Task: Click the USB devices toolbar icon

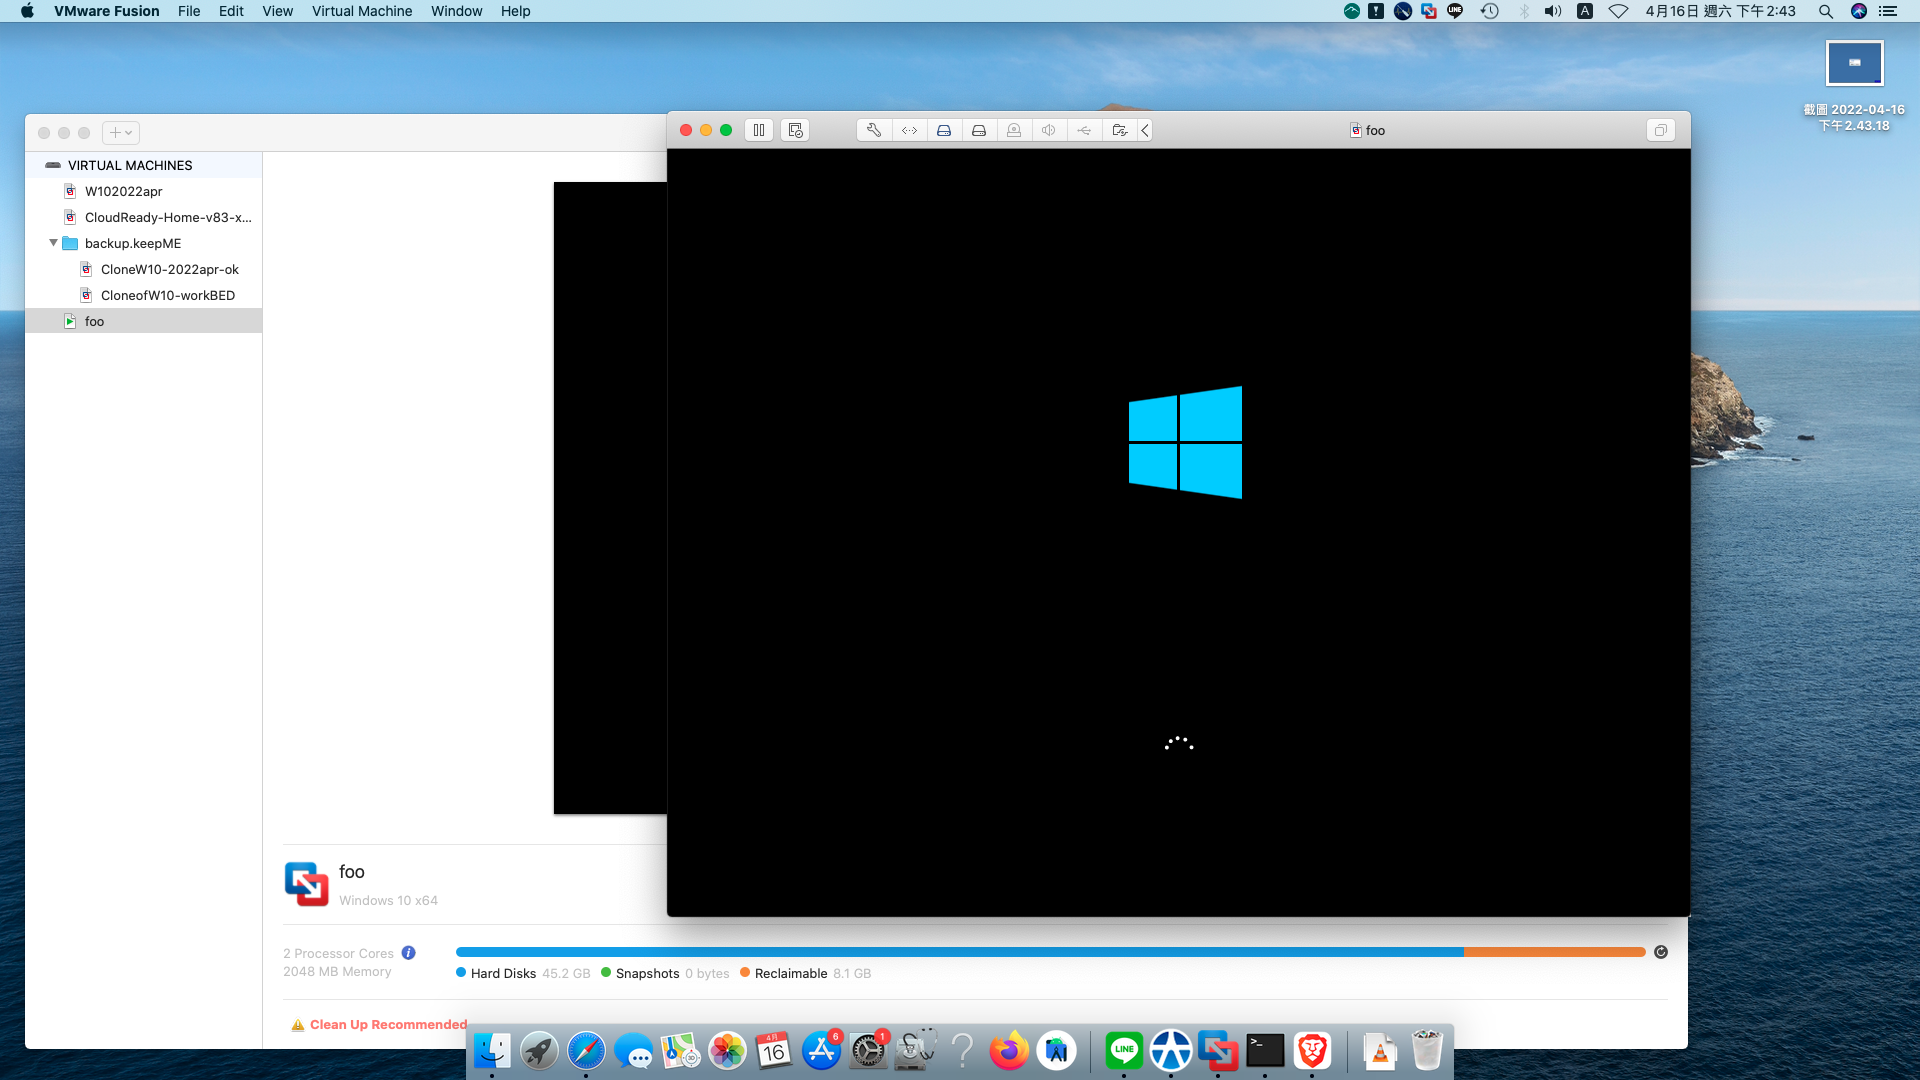Action: [1084, 130]
